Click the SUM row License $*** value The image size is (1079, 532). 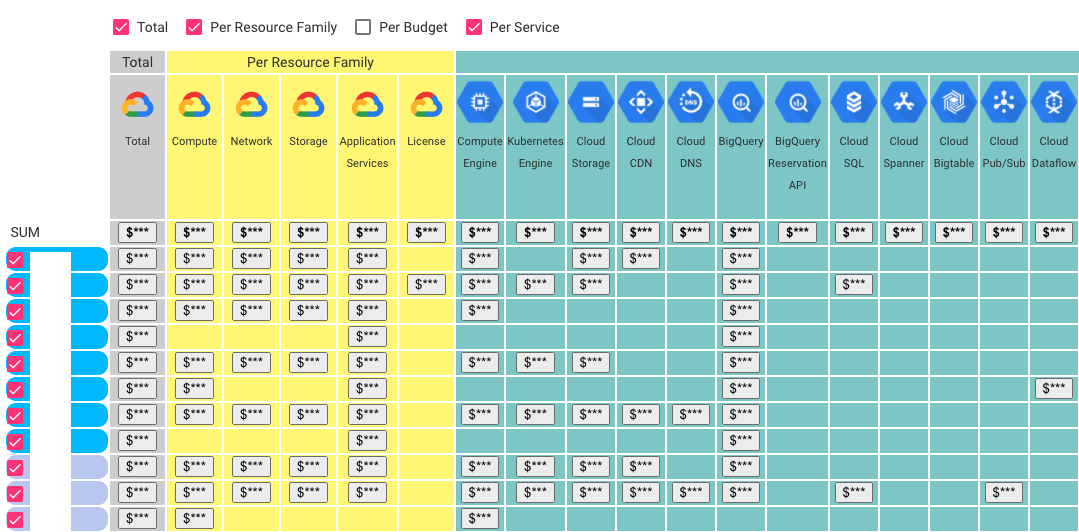(427, 233)
